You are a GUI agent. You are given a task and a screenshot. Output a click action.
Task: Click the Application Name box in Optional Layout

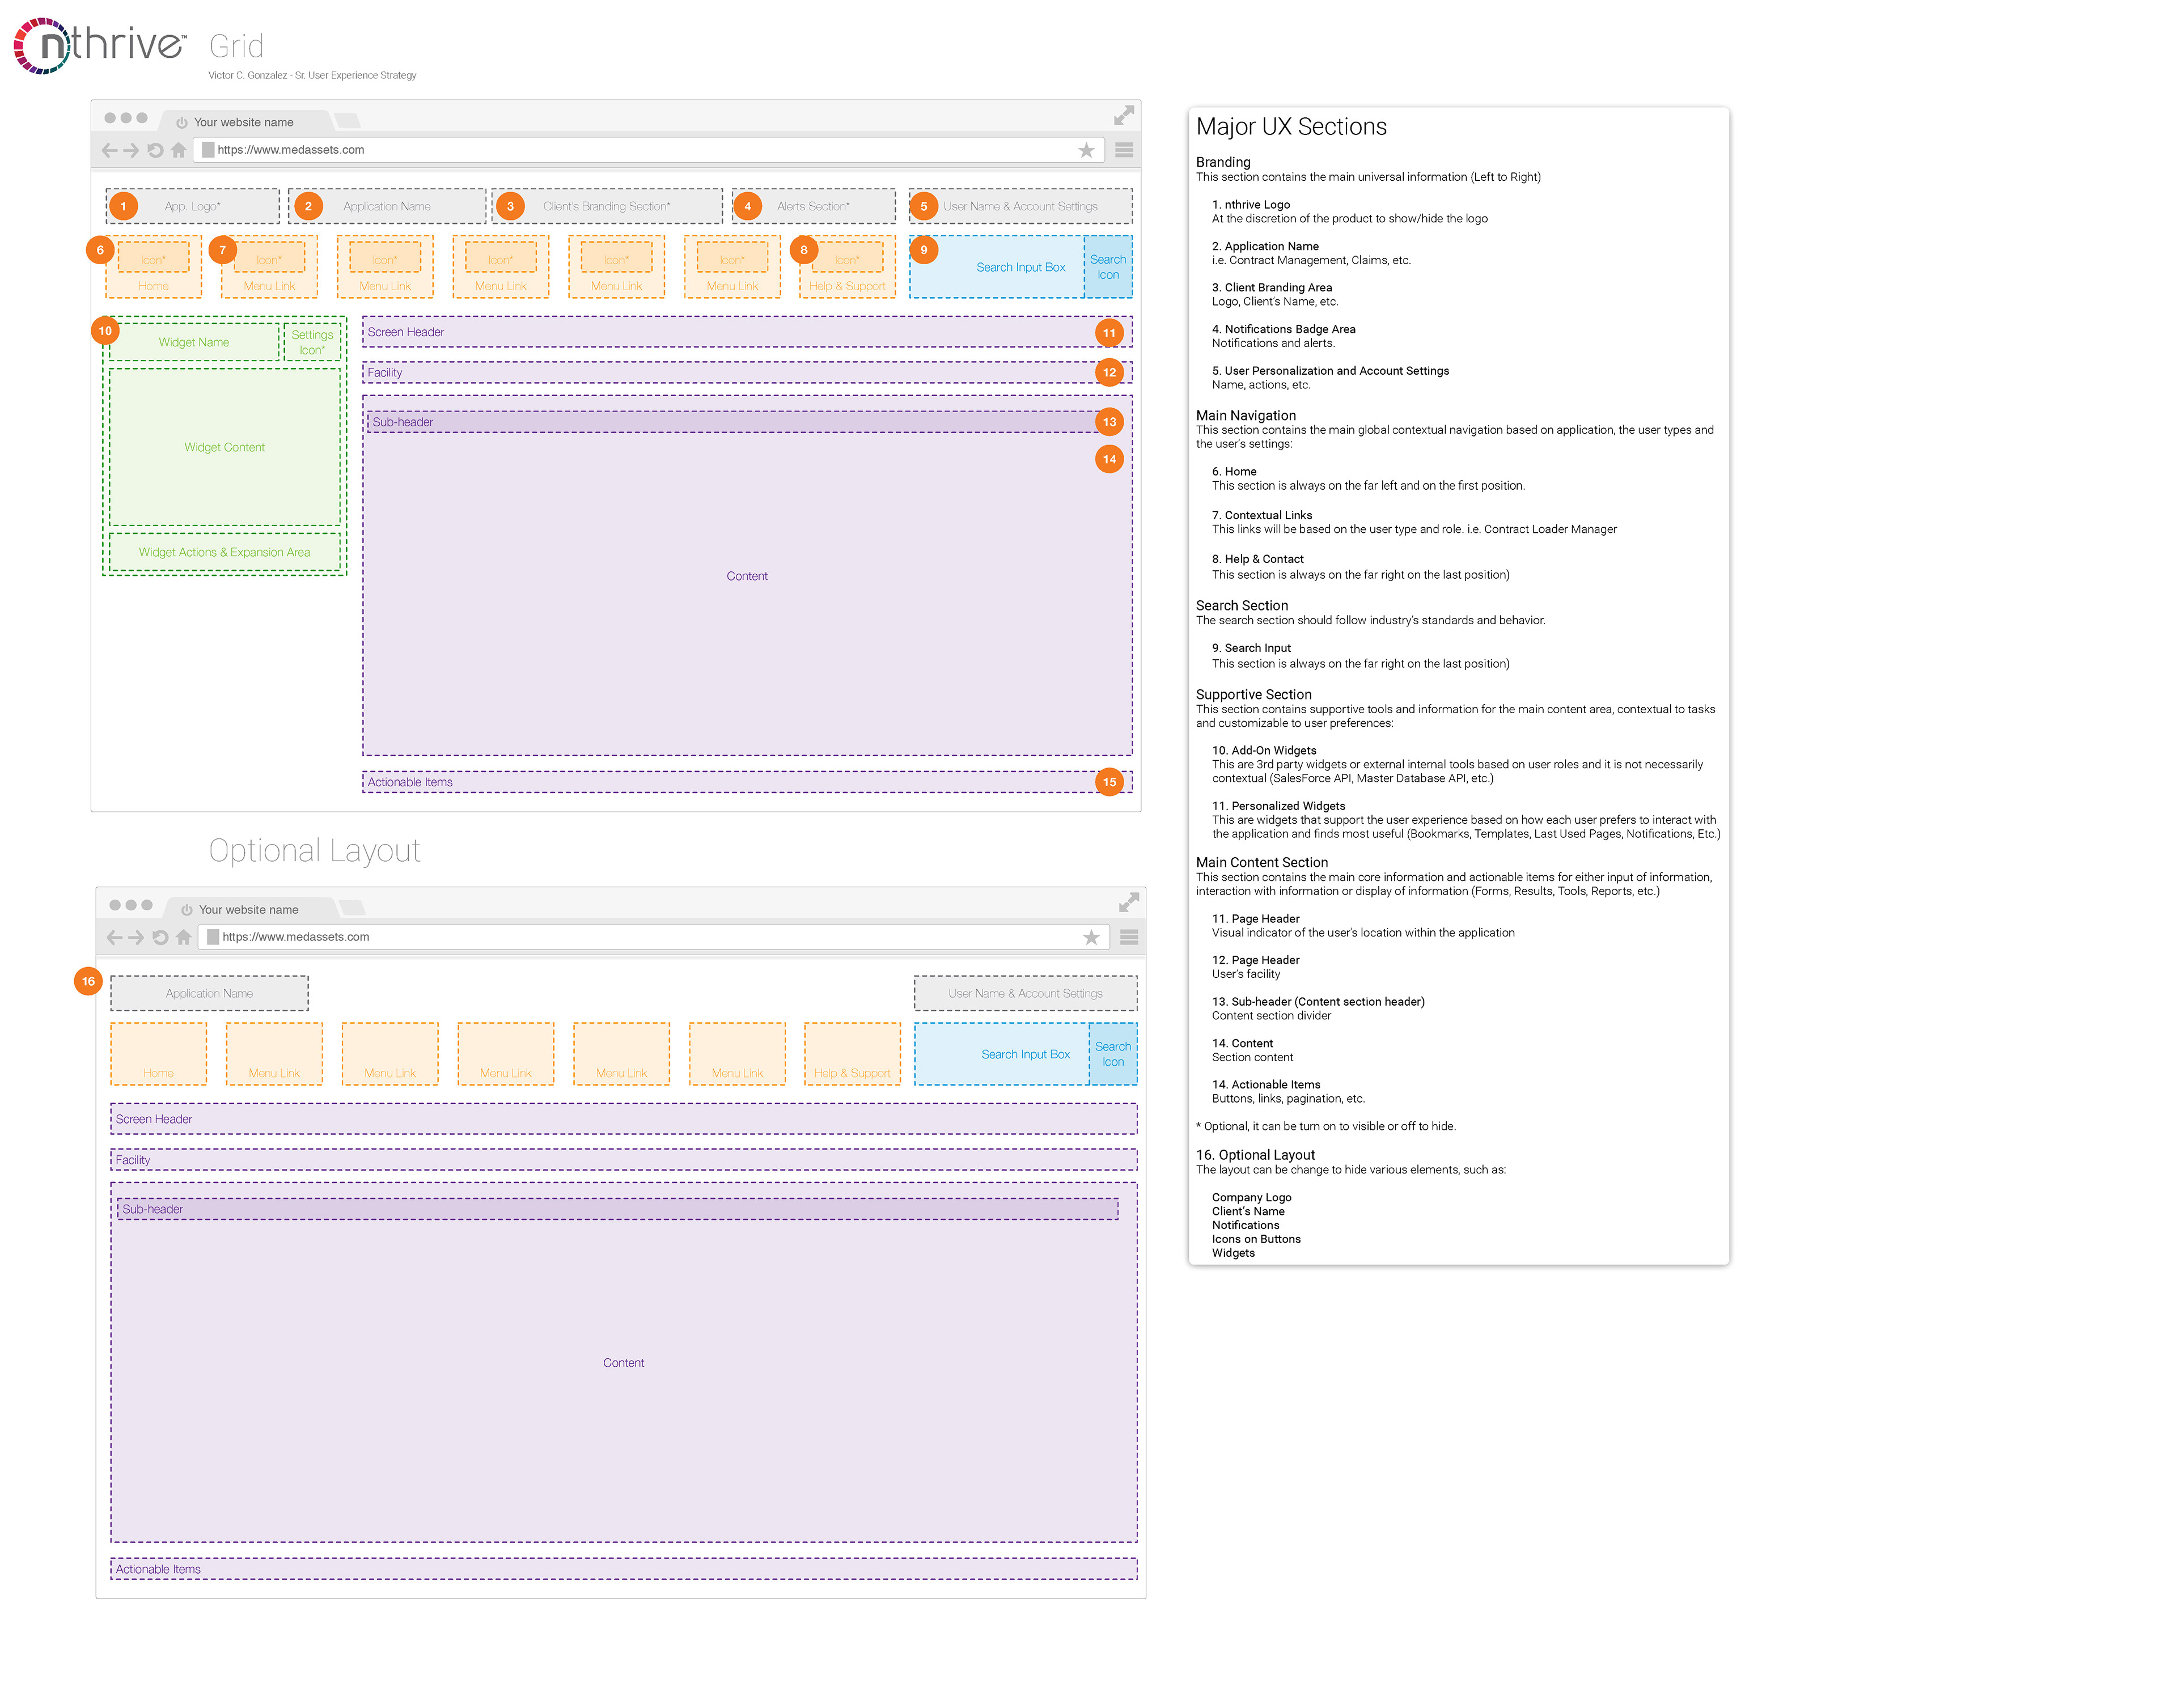click(209, 993)
